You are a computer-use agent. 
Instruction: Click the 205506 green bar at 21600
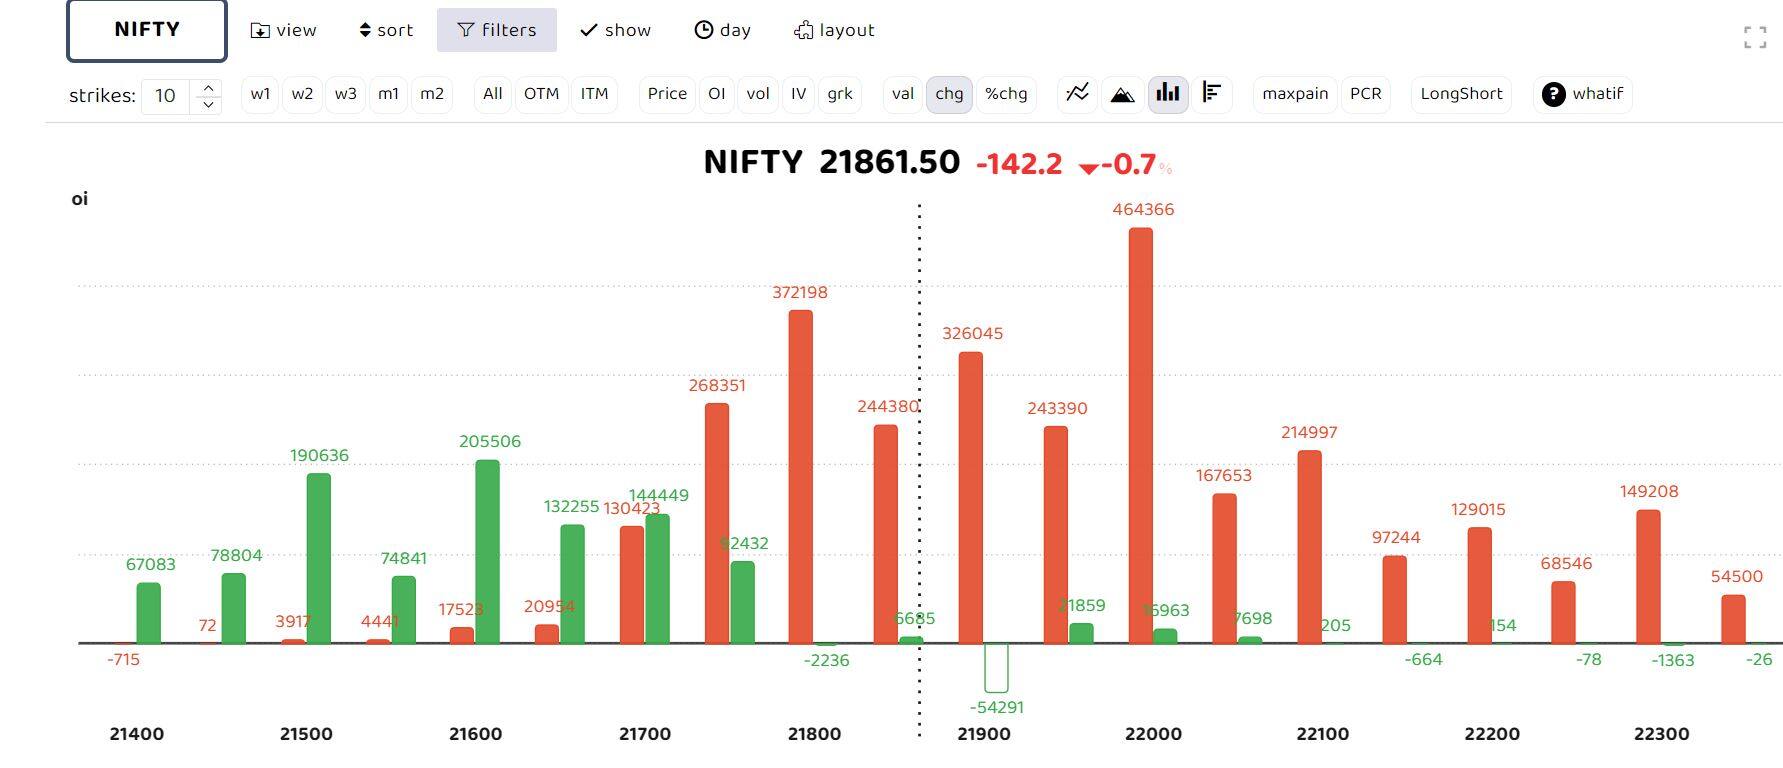click(487, 552)
